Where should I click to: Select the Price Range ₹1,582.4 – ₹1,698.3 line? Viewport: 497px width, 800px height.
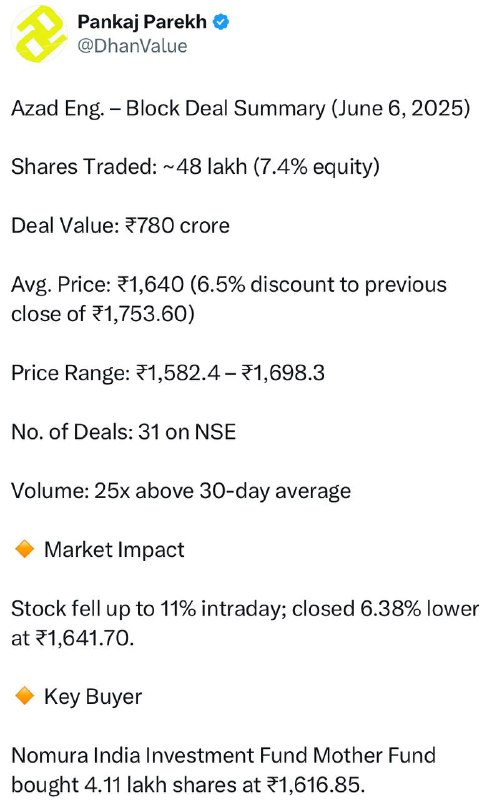pos(168,373)
